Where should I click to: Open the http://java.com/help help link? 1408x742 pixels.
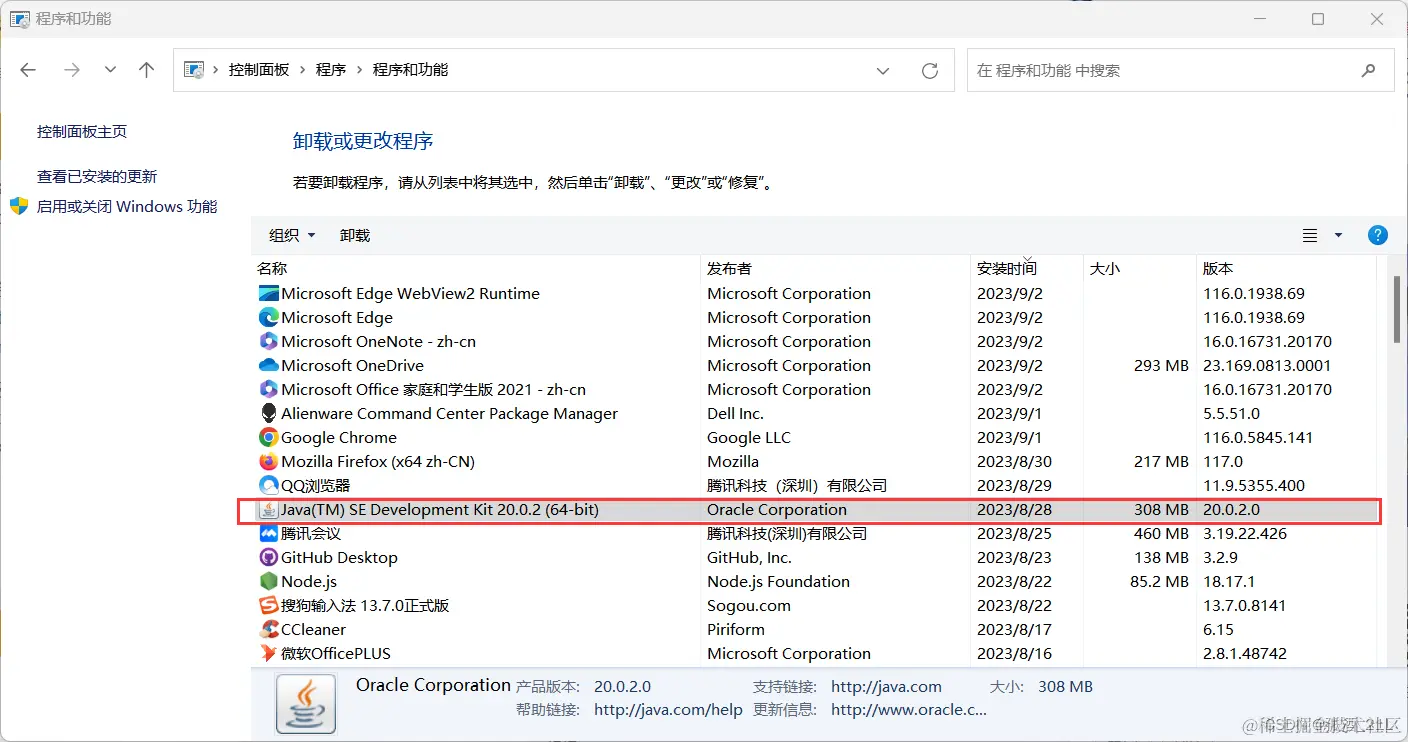click(668, 710)
